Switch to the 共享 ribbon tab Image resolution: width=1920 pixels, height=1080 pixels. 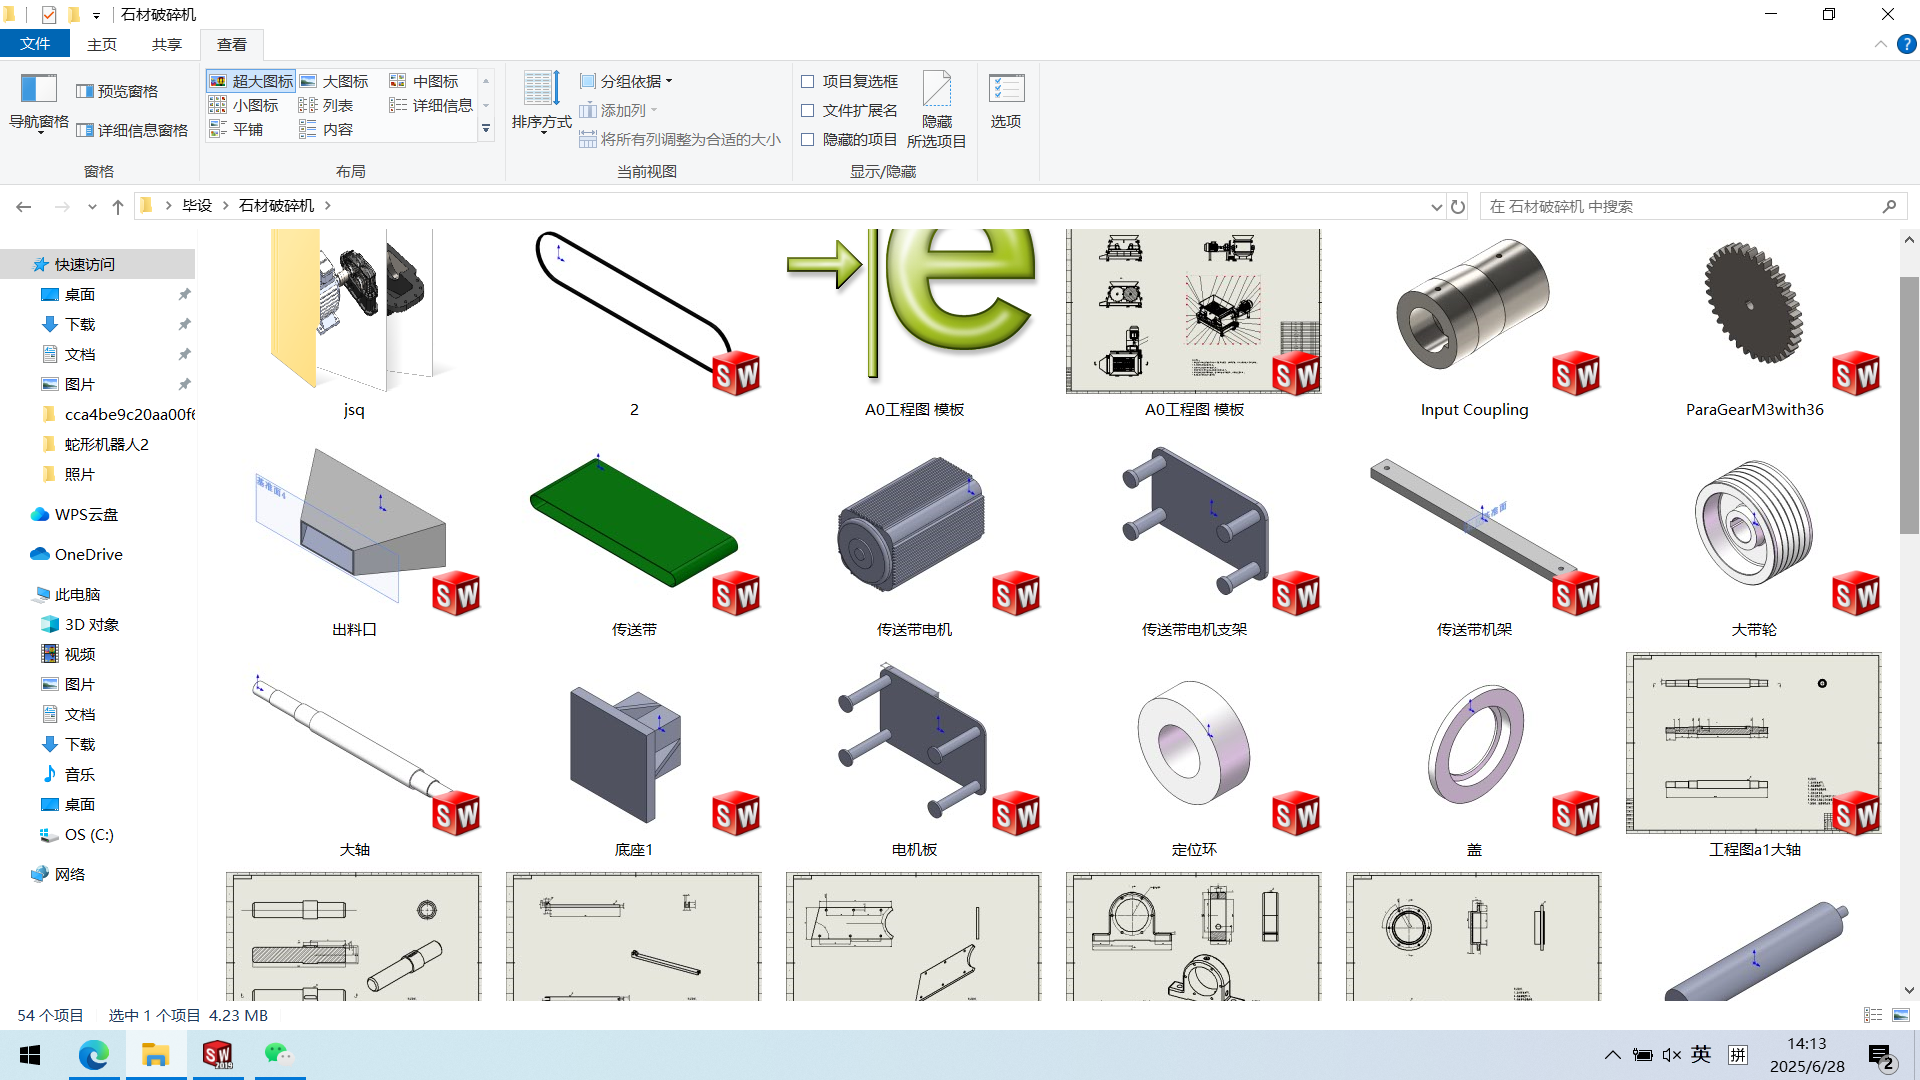[167, 44]
